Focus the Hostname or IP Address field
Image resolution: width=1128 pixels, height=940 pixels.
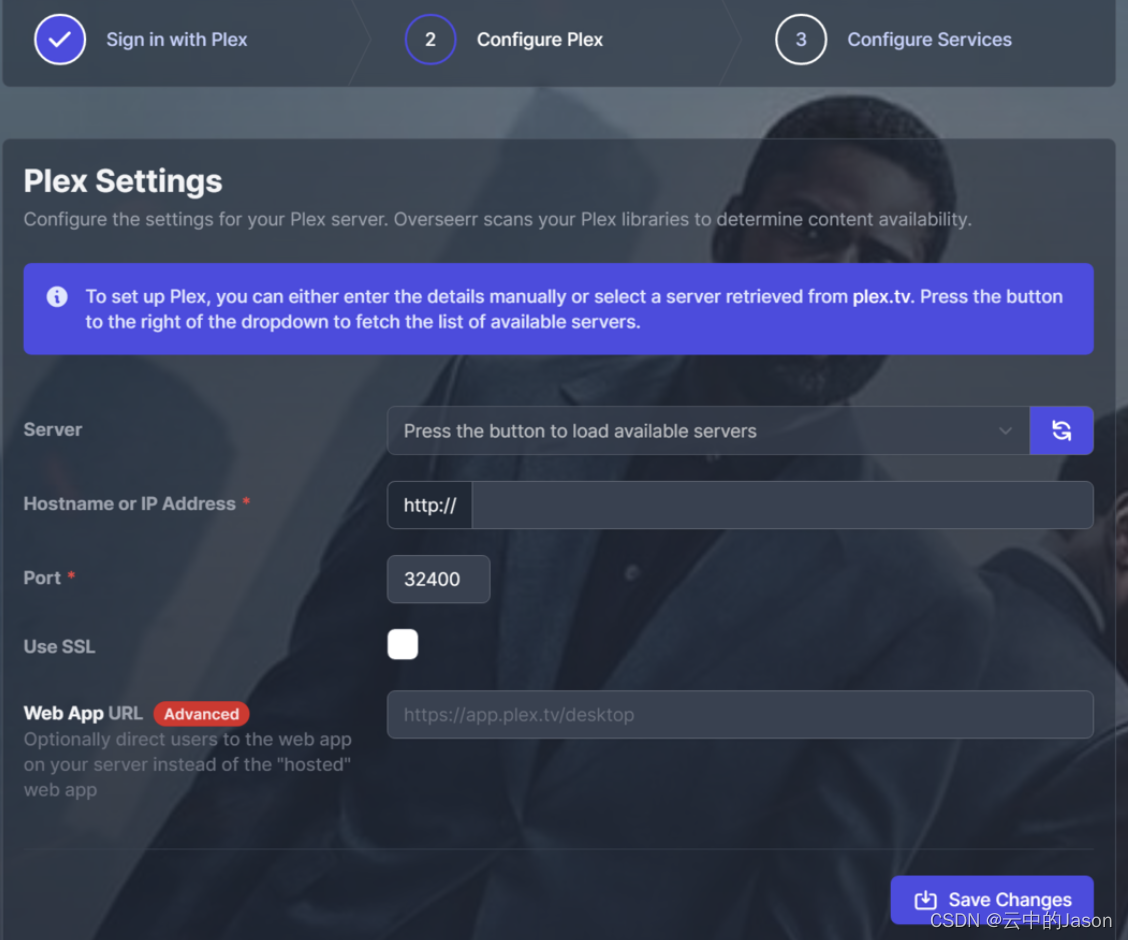point(781,505)
